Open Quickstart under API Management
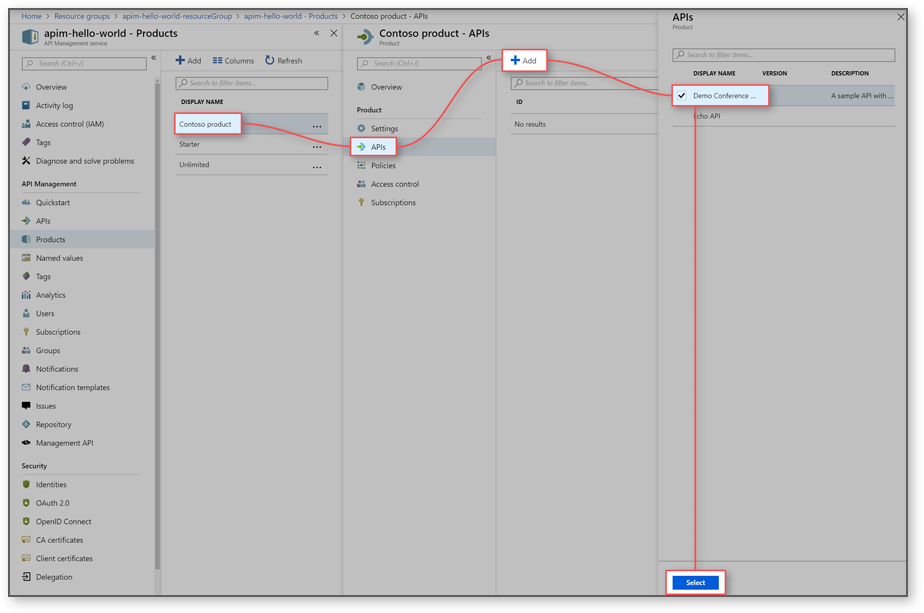This screenshot has height=613, width=924. [x=52, y=203]
